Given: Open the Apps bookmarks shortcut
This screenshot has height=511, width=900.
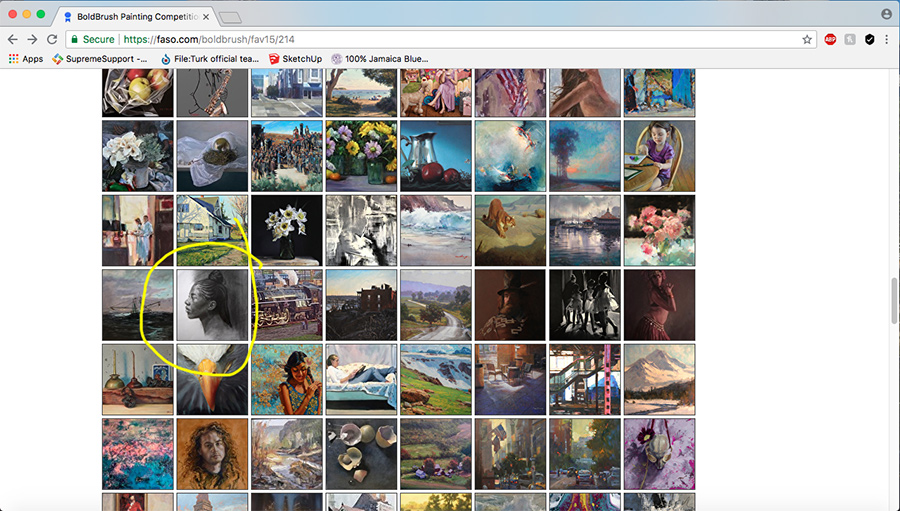Looking at the screenshot, I should pyautogui.click(x=26, y=59).
